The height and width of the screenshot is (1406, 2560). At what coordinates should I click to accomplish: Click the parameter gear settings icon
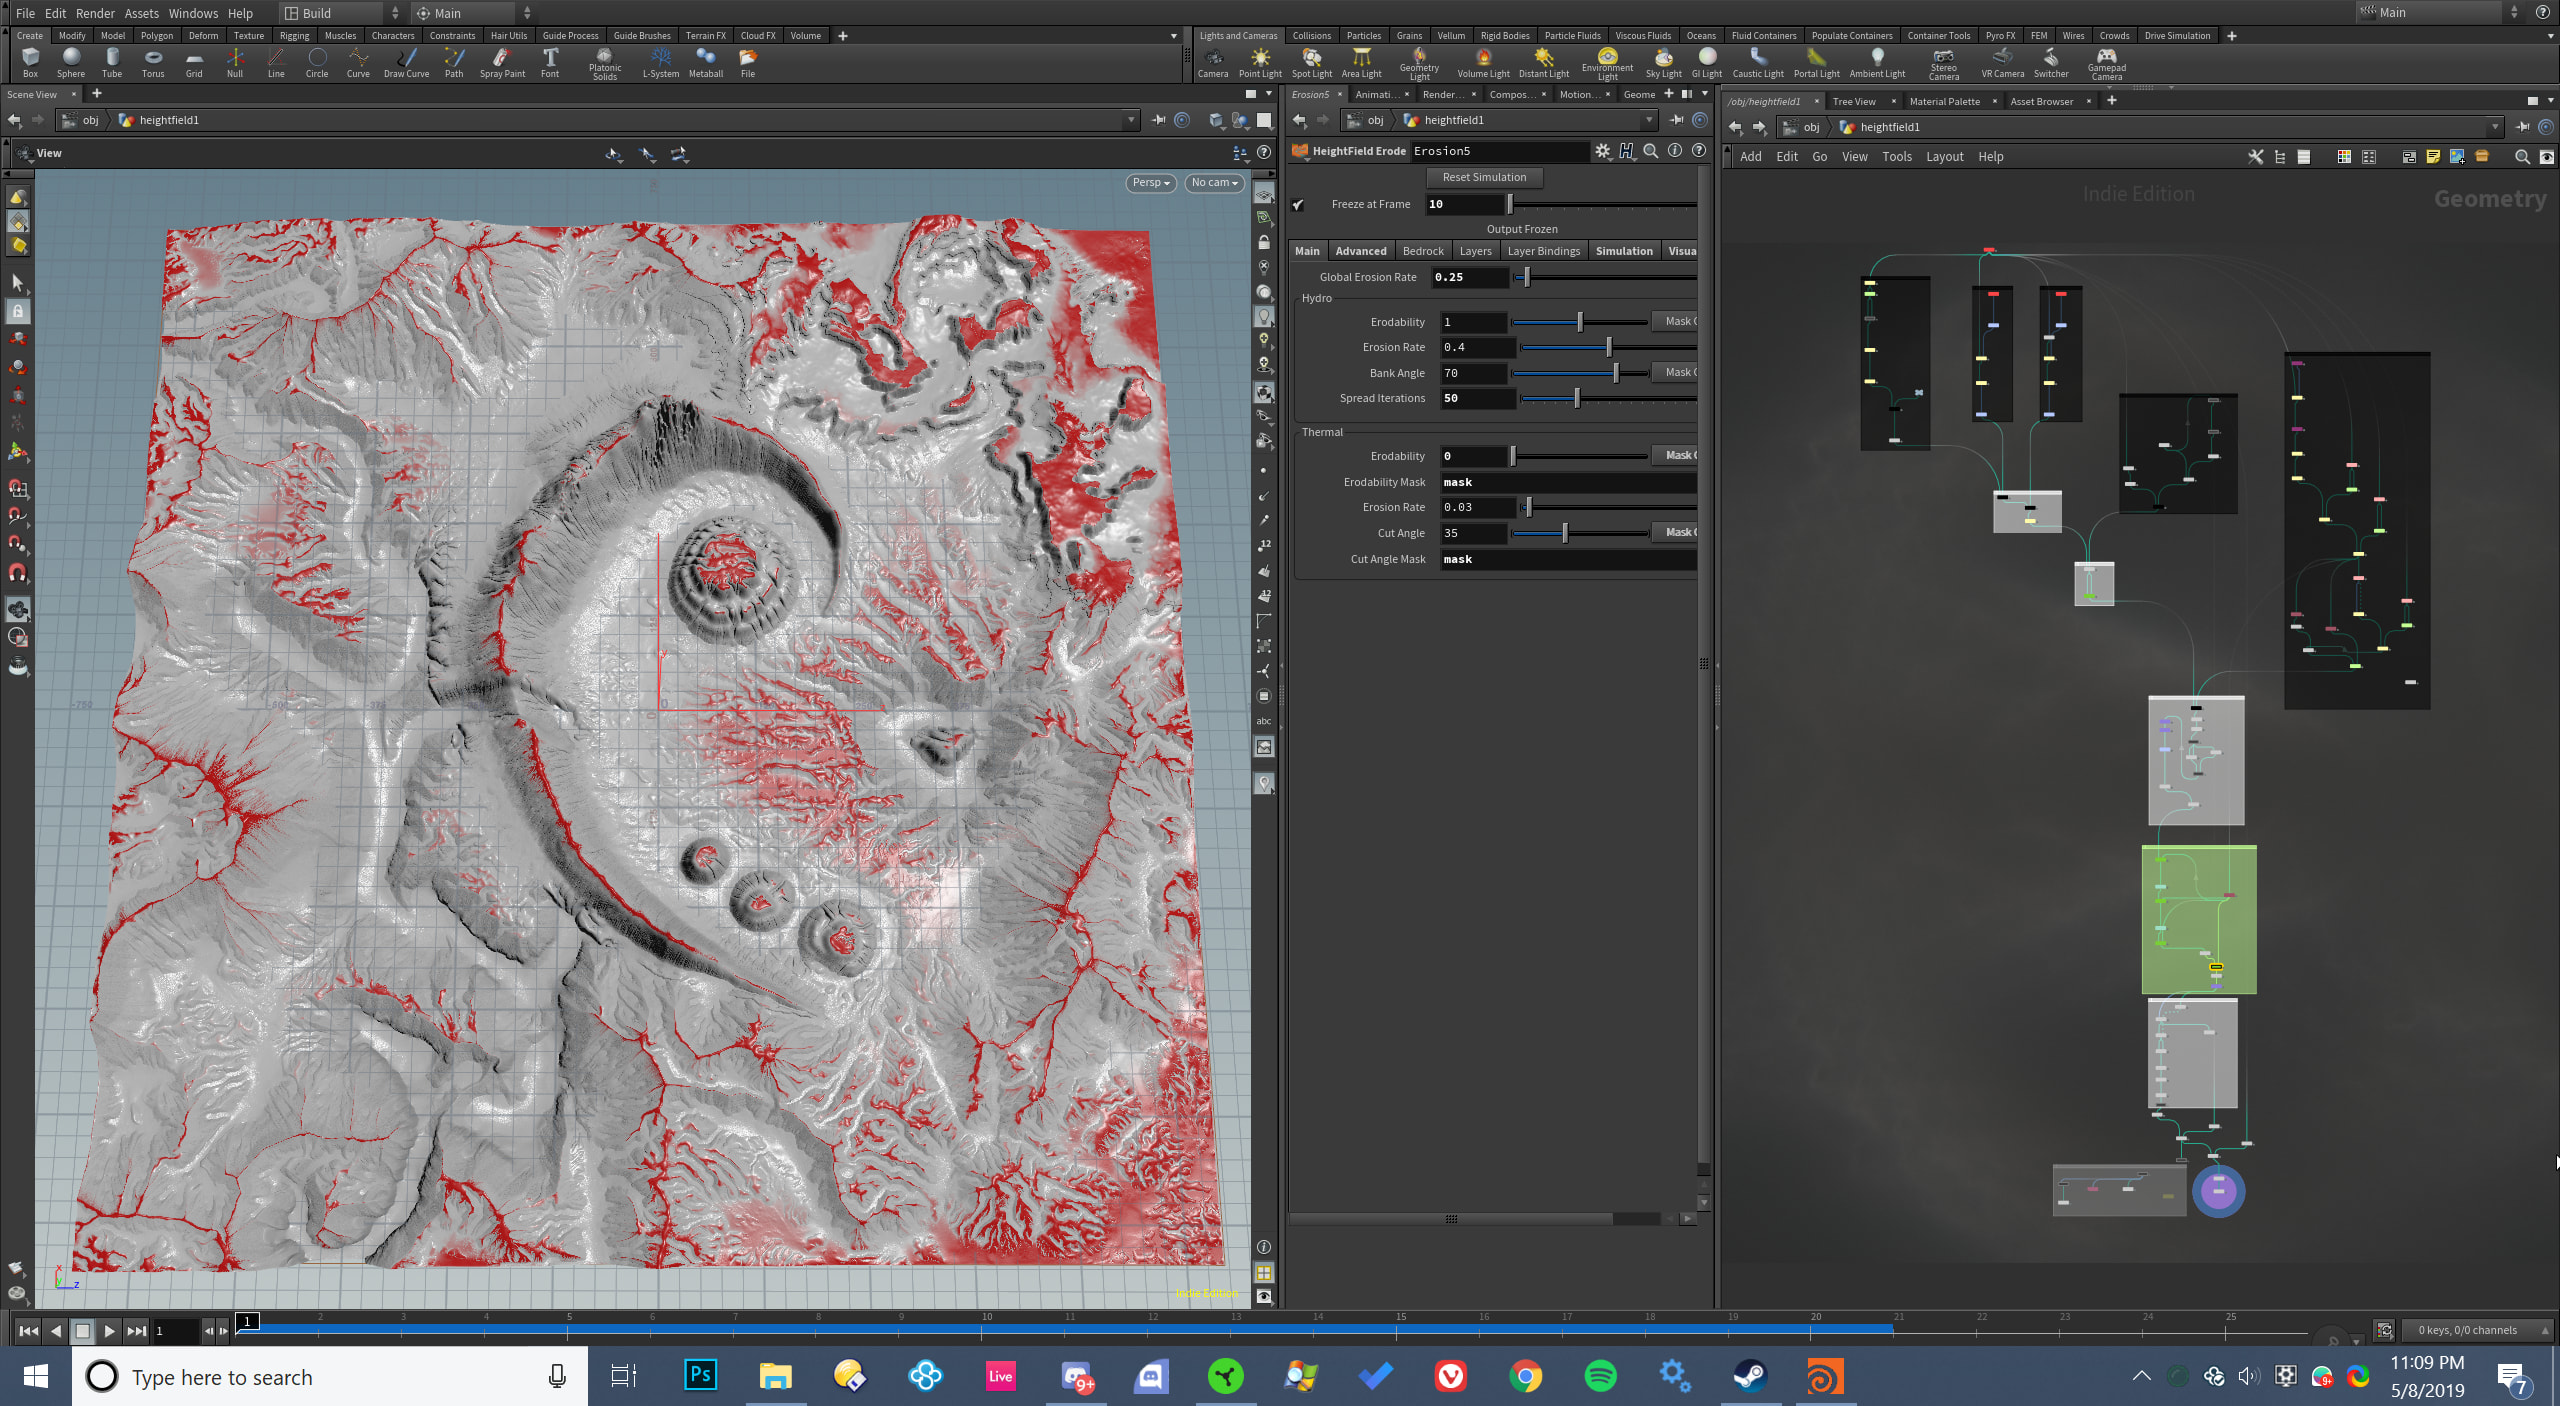[x=1602, y=151]
